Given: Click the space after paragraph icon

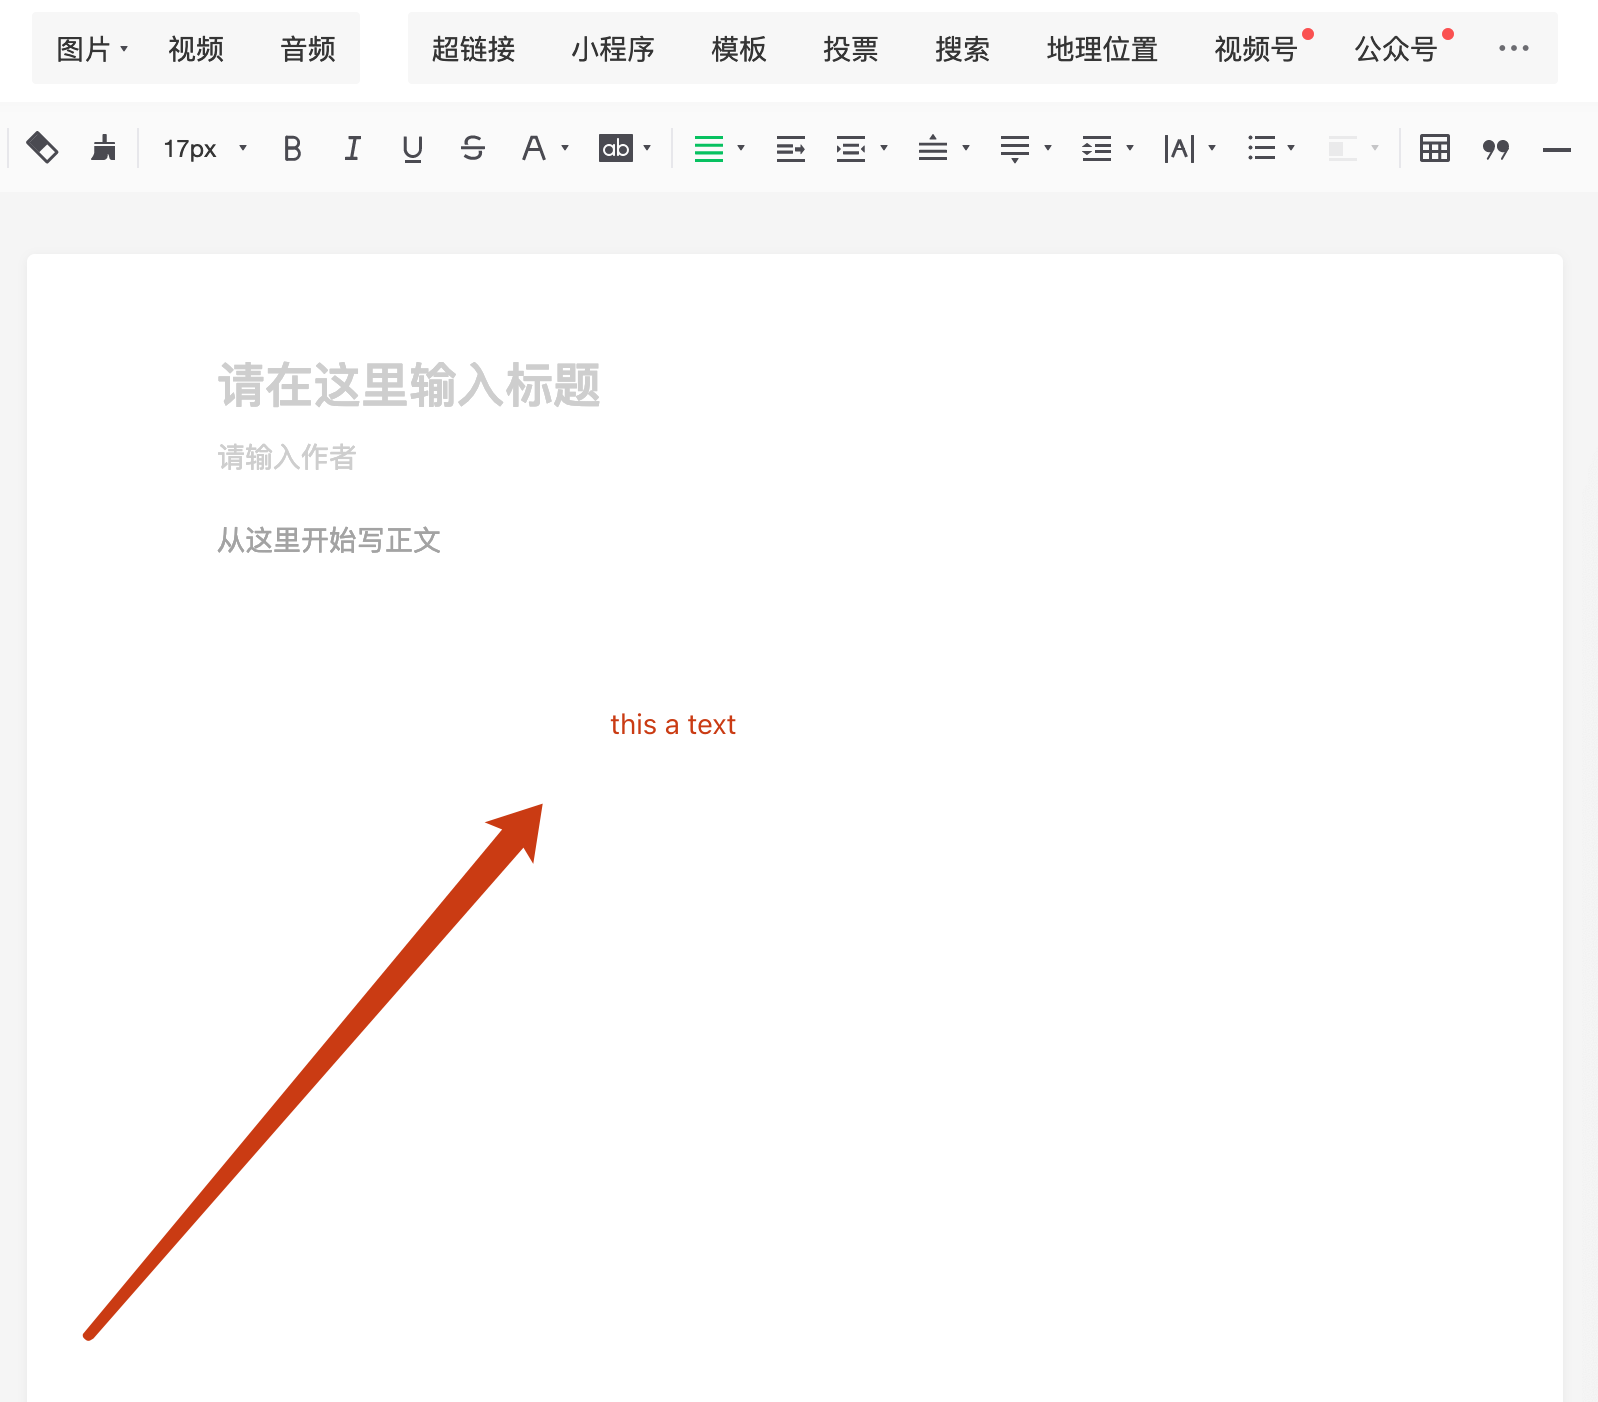Looking at the screenshot, I should (x=1015, y=149).
